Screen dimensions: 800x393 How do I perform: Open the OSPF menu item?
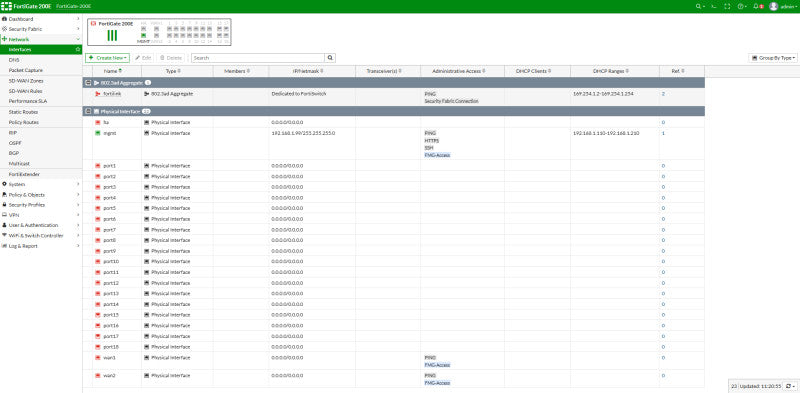(41, 143)
